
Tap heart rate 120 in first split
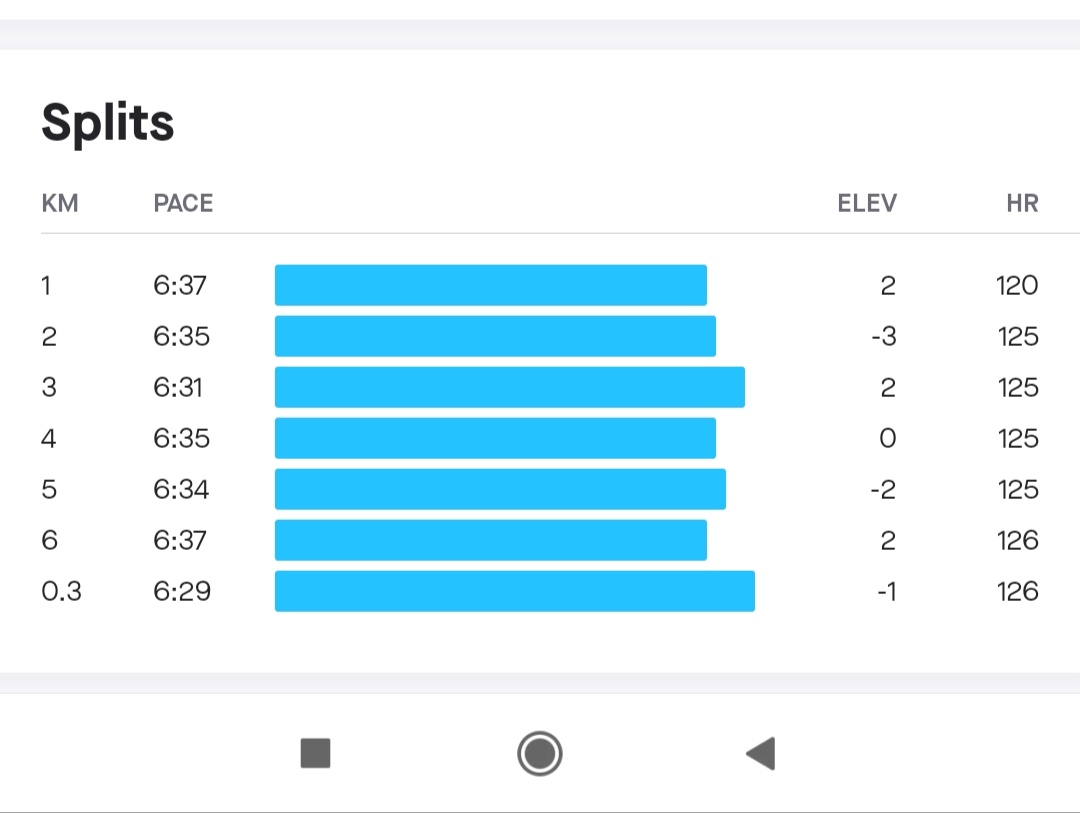[1017, 285]
